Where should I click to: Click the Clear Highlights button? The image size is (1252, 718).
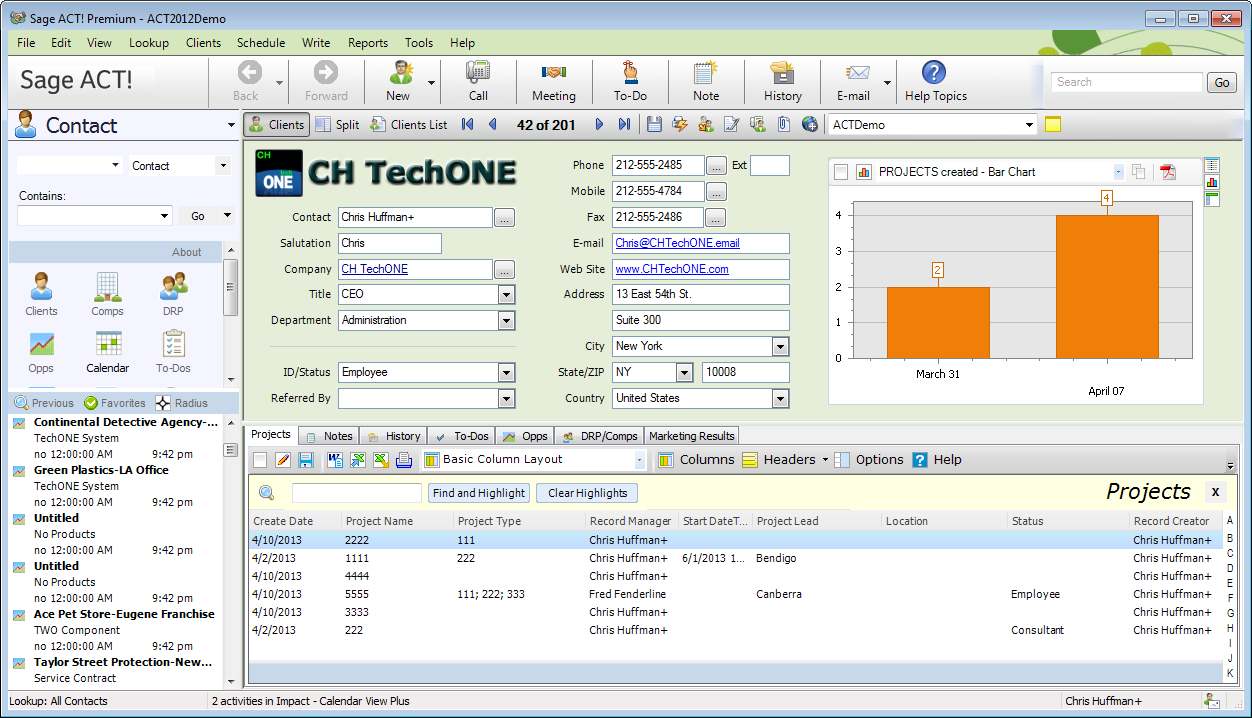(588, 493)
